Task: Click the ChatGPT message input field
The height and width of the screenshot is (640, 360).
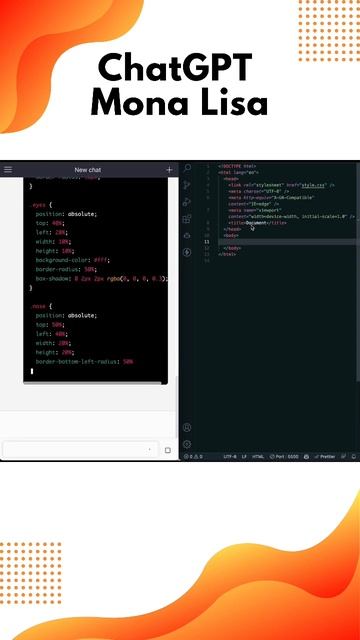Action: [x=80, y=450]
